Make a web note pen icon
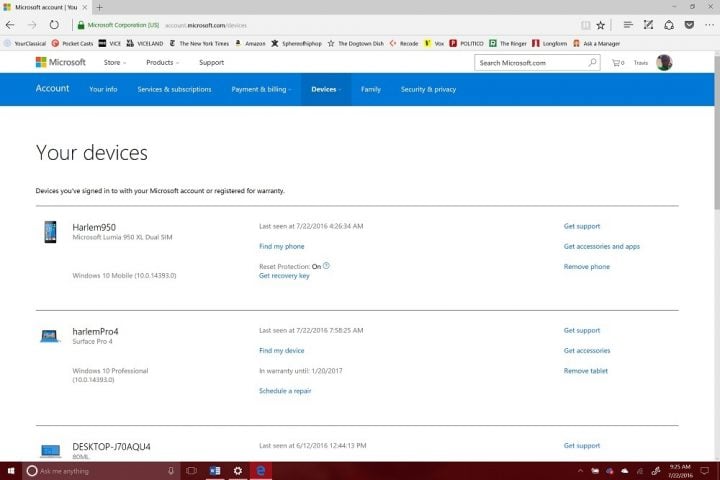Viewport: 720px width, 480px height. (x=648, y=25)
